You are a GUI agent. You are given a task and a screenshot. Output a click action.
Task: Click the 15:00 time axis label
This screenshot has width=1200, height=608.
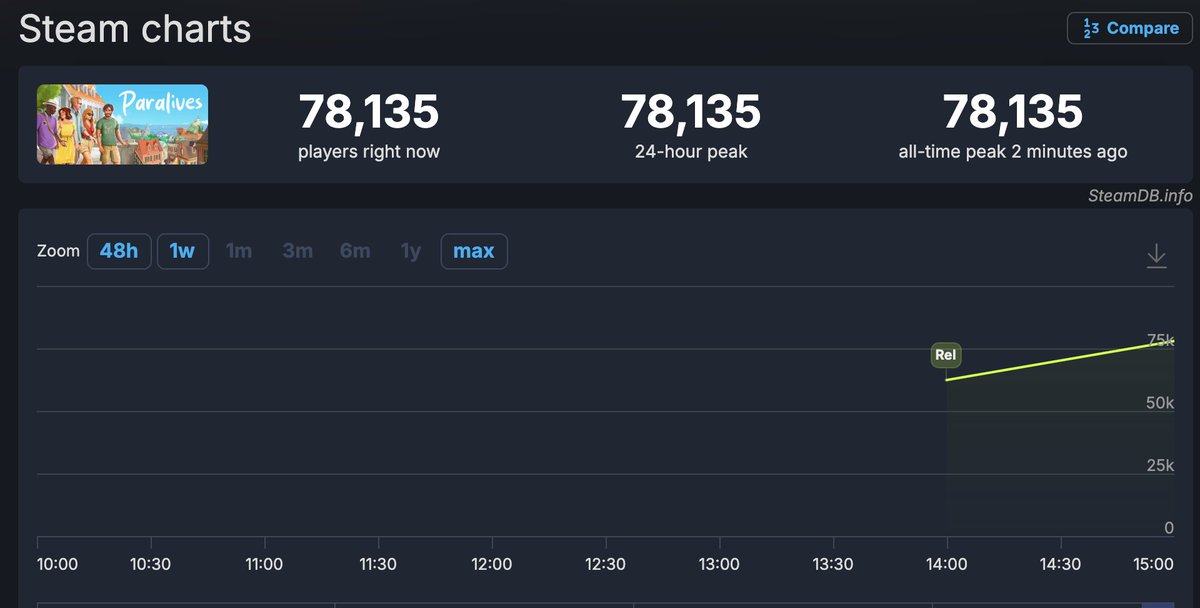[x=1153, y=564]
